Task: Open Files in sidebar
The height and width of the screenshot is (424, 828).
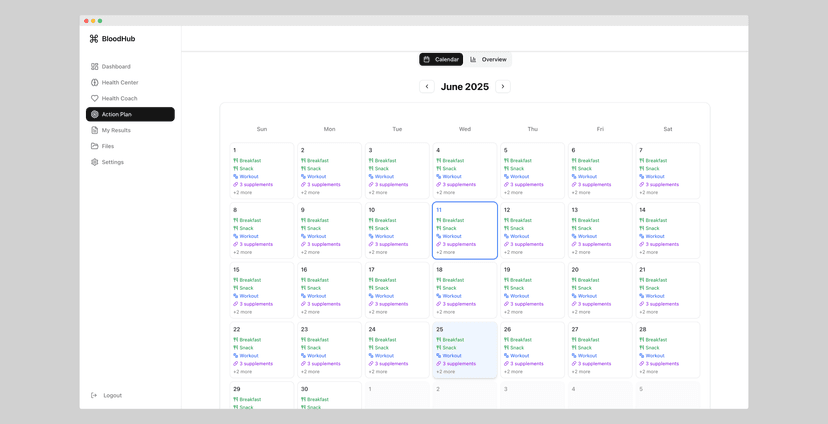Action: point(130,146)
